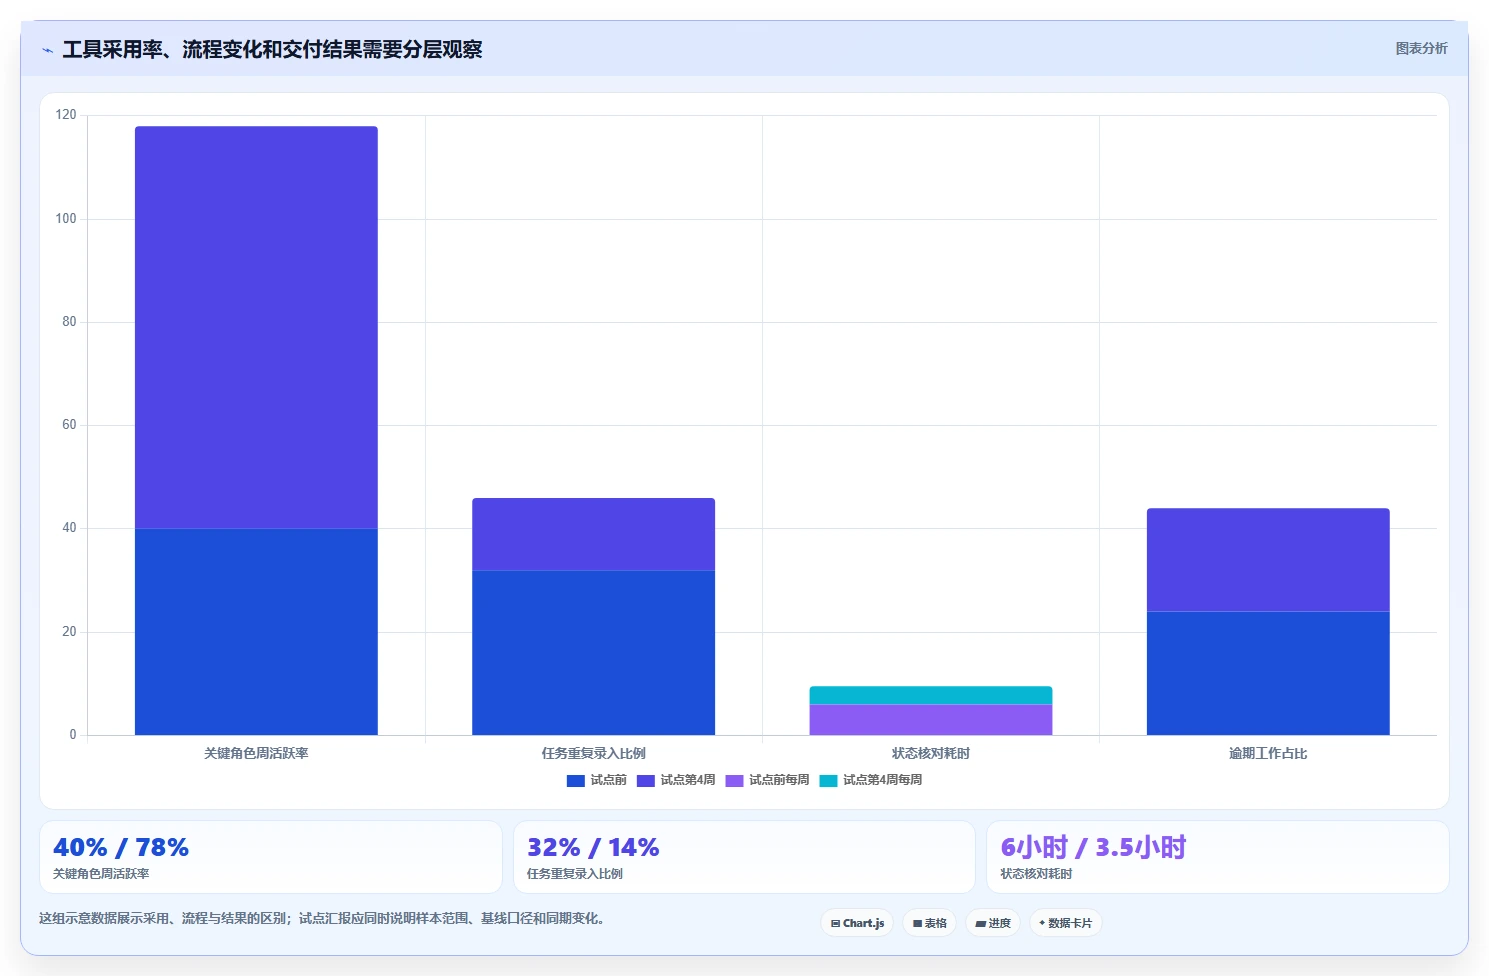Toggle the 试点前每周 legend series

point(767,780)
